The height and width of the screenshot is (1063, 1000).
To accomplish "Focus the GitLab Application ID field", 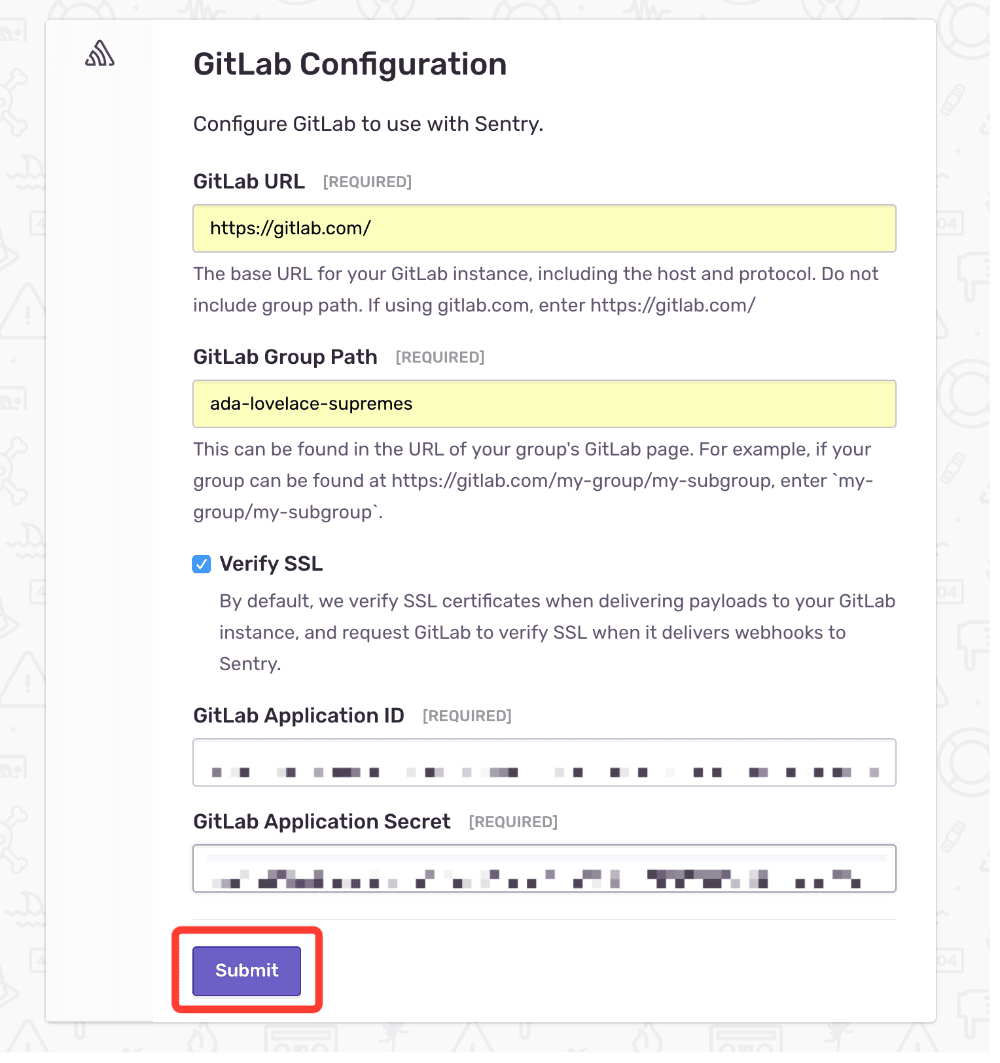I will pos(544,763).
